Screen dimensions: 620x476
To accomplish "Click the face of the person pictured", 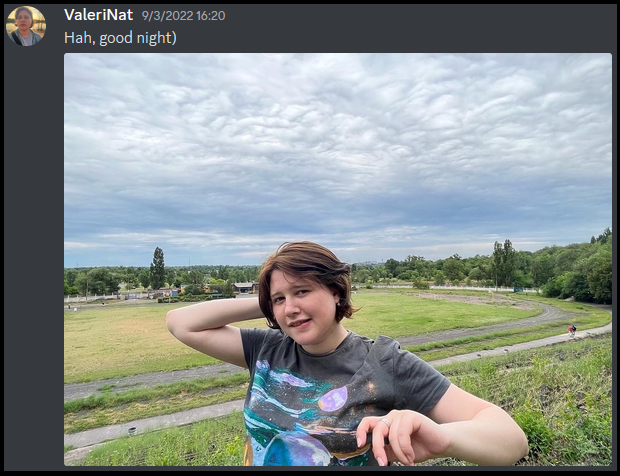I will pyautogui.click(x=299, y=306).
